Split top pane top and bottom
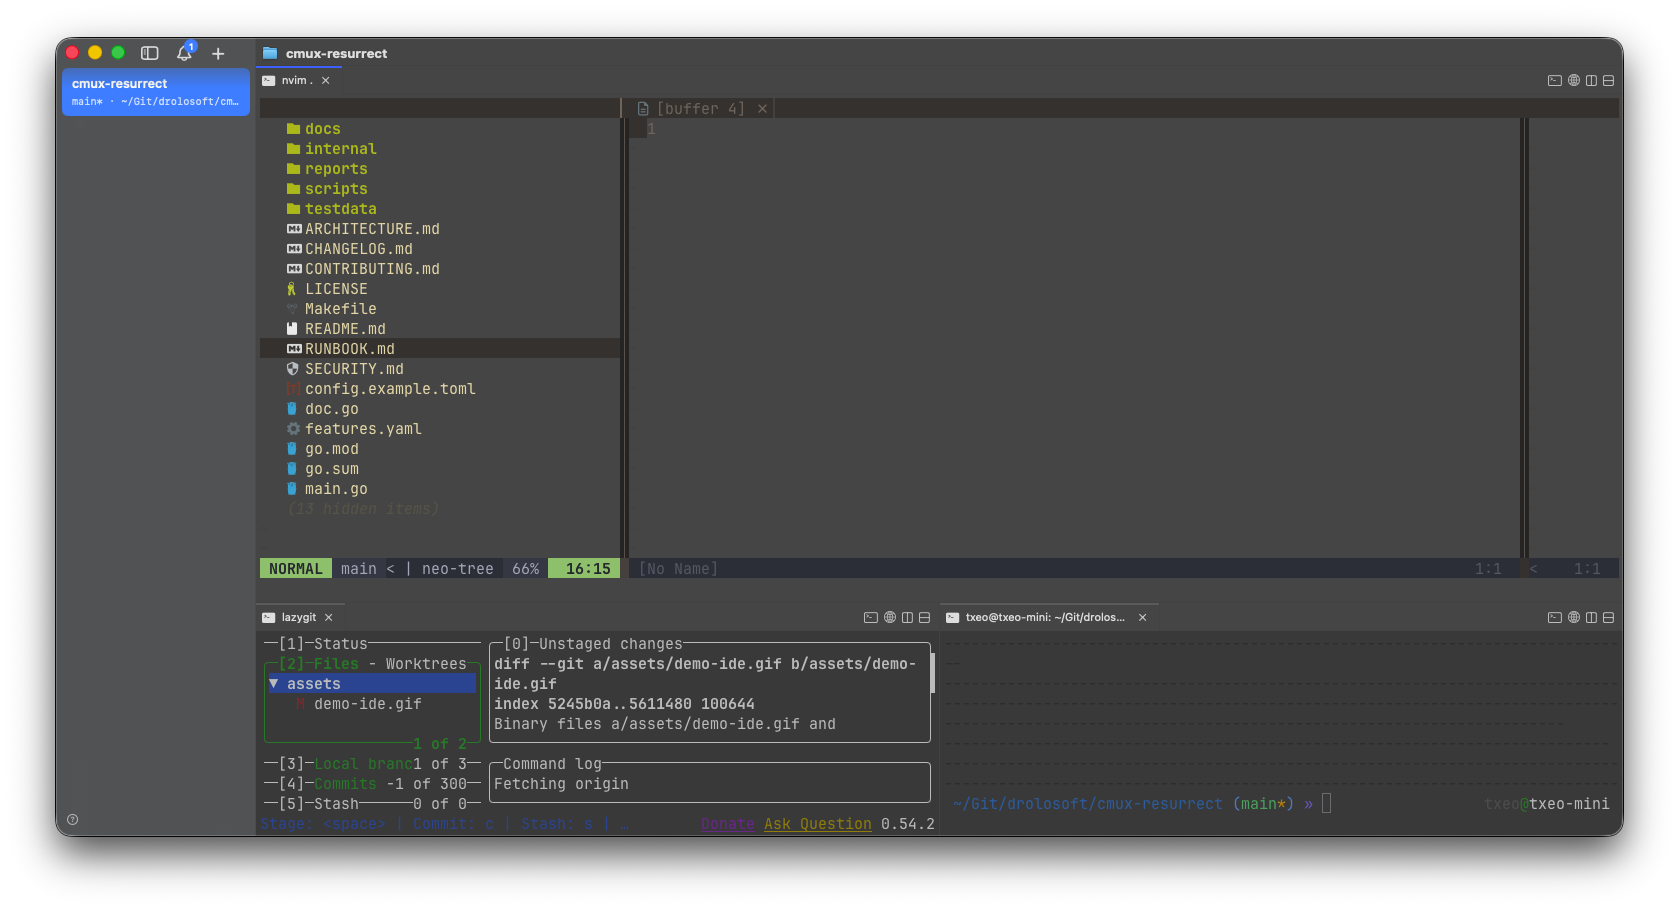 tap(1609, 81)
